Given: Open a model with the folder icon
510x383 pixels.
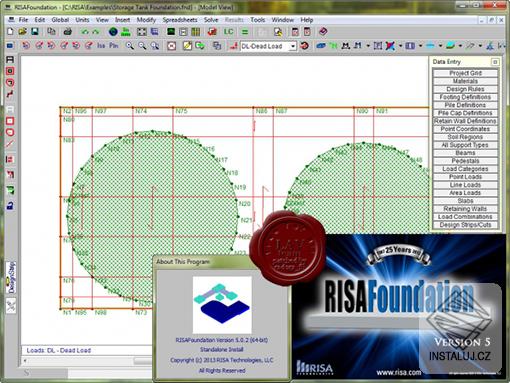Looking at the screenshot, I should (x=22, y=32).
